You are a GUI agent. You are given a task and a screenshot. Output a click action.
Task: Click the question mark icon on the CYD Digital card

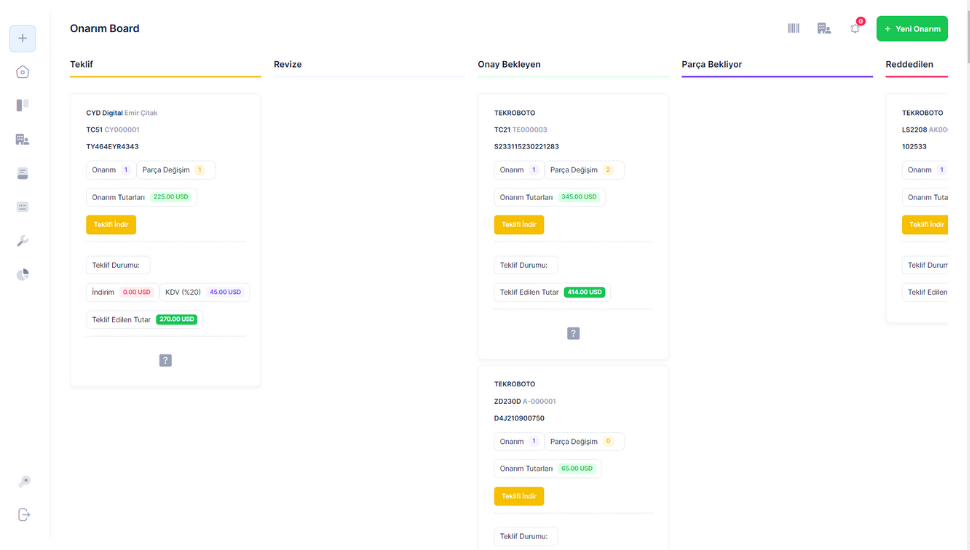coord(165,360)
